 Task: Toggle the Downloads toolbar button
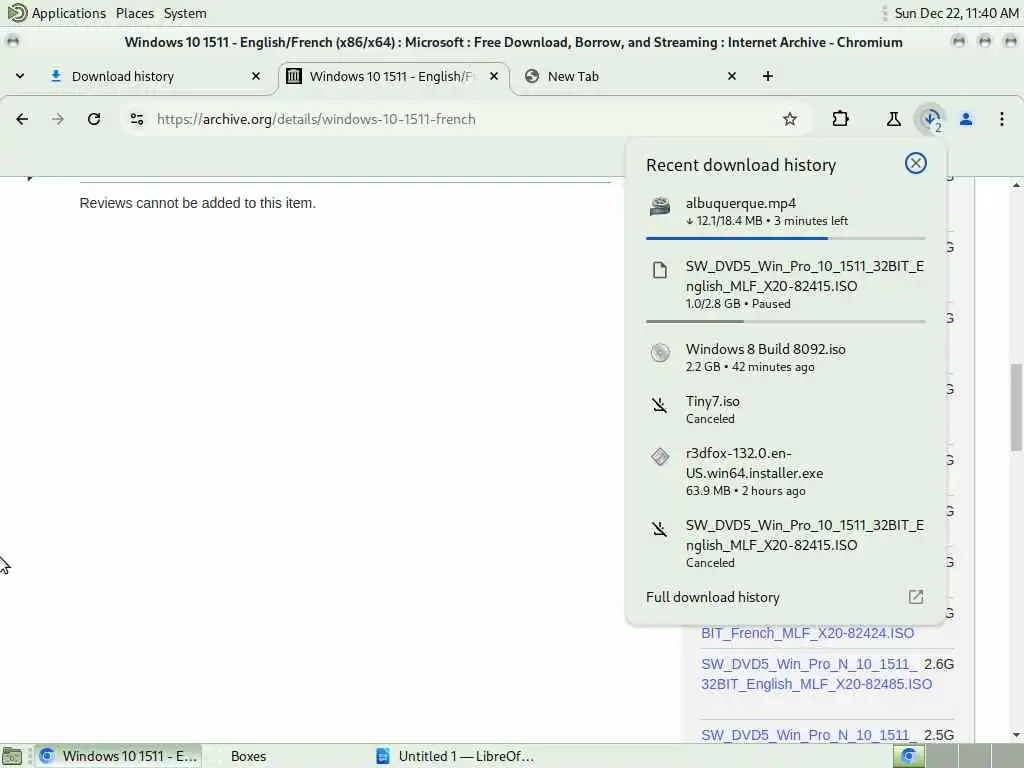tap(931, 119)
